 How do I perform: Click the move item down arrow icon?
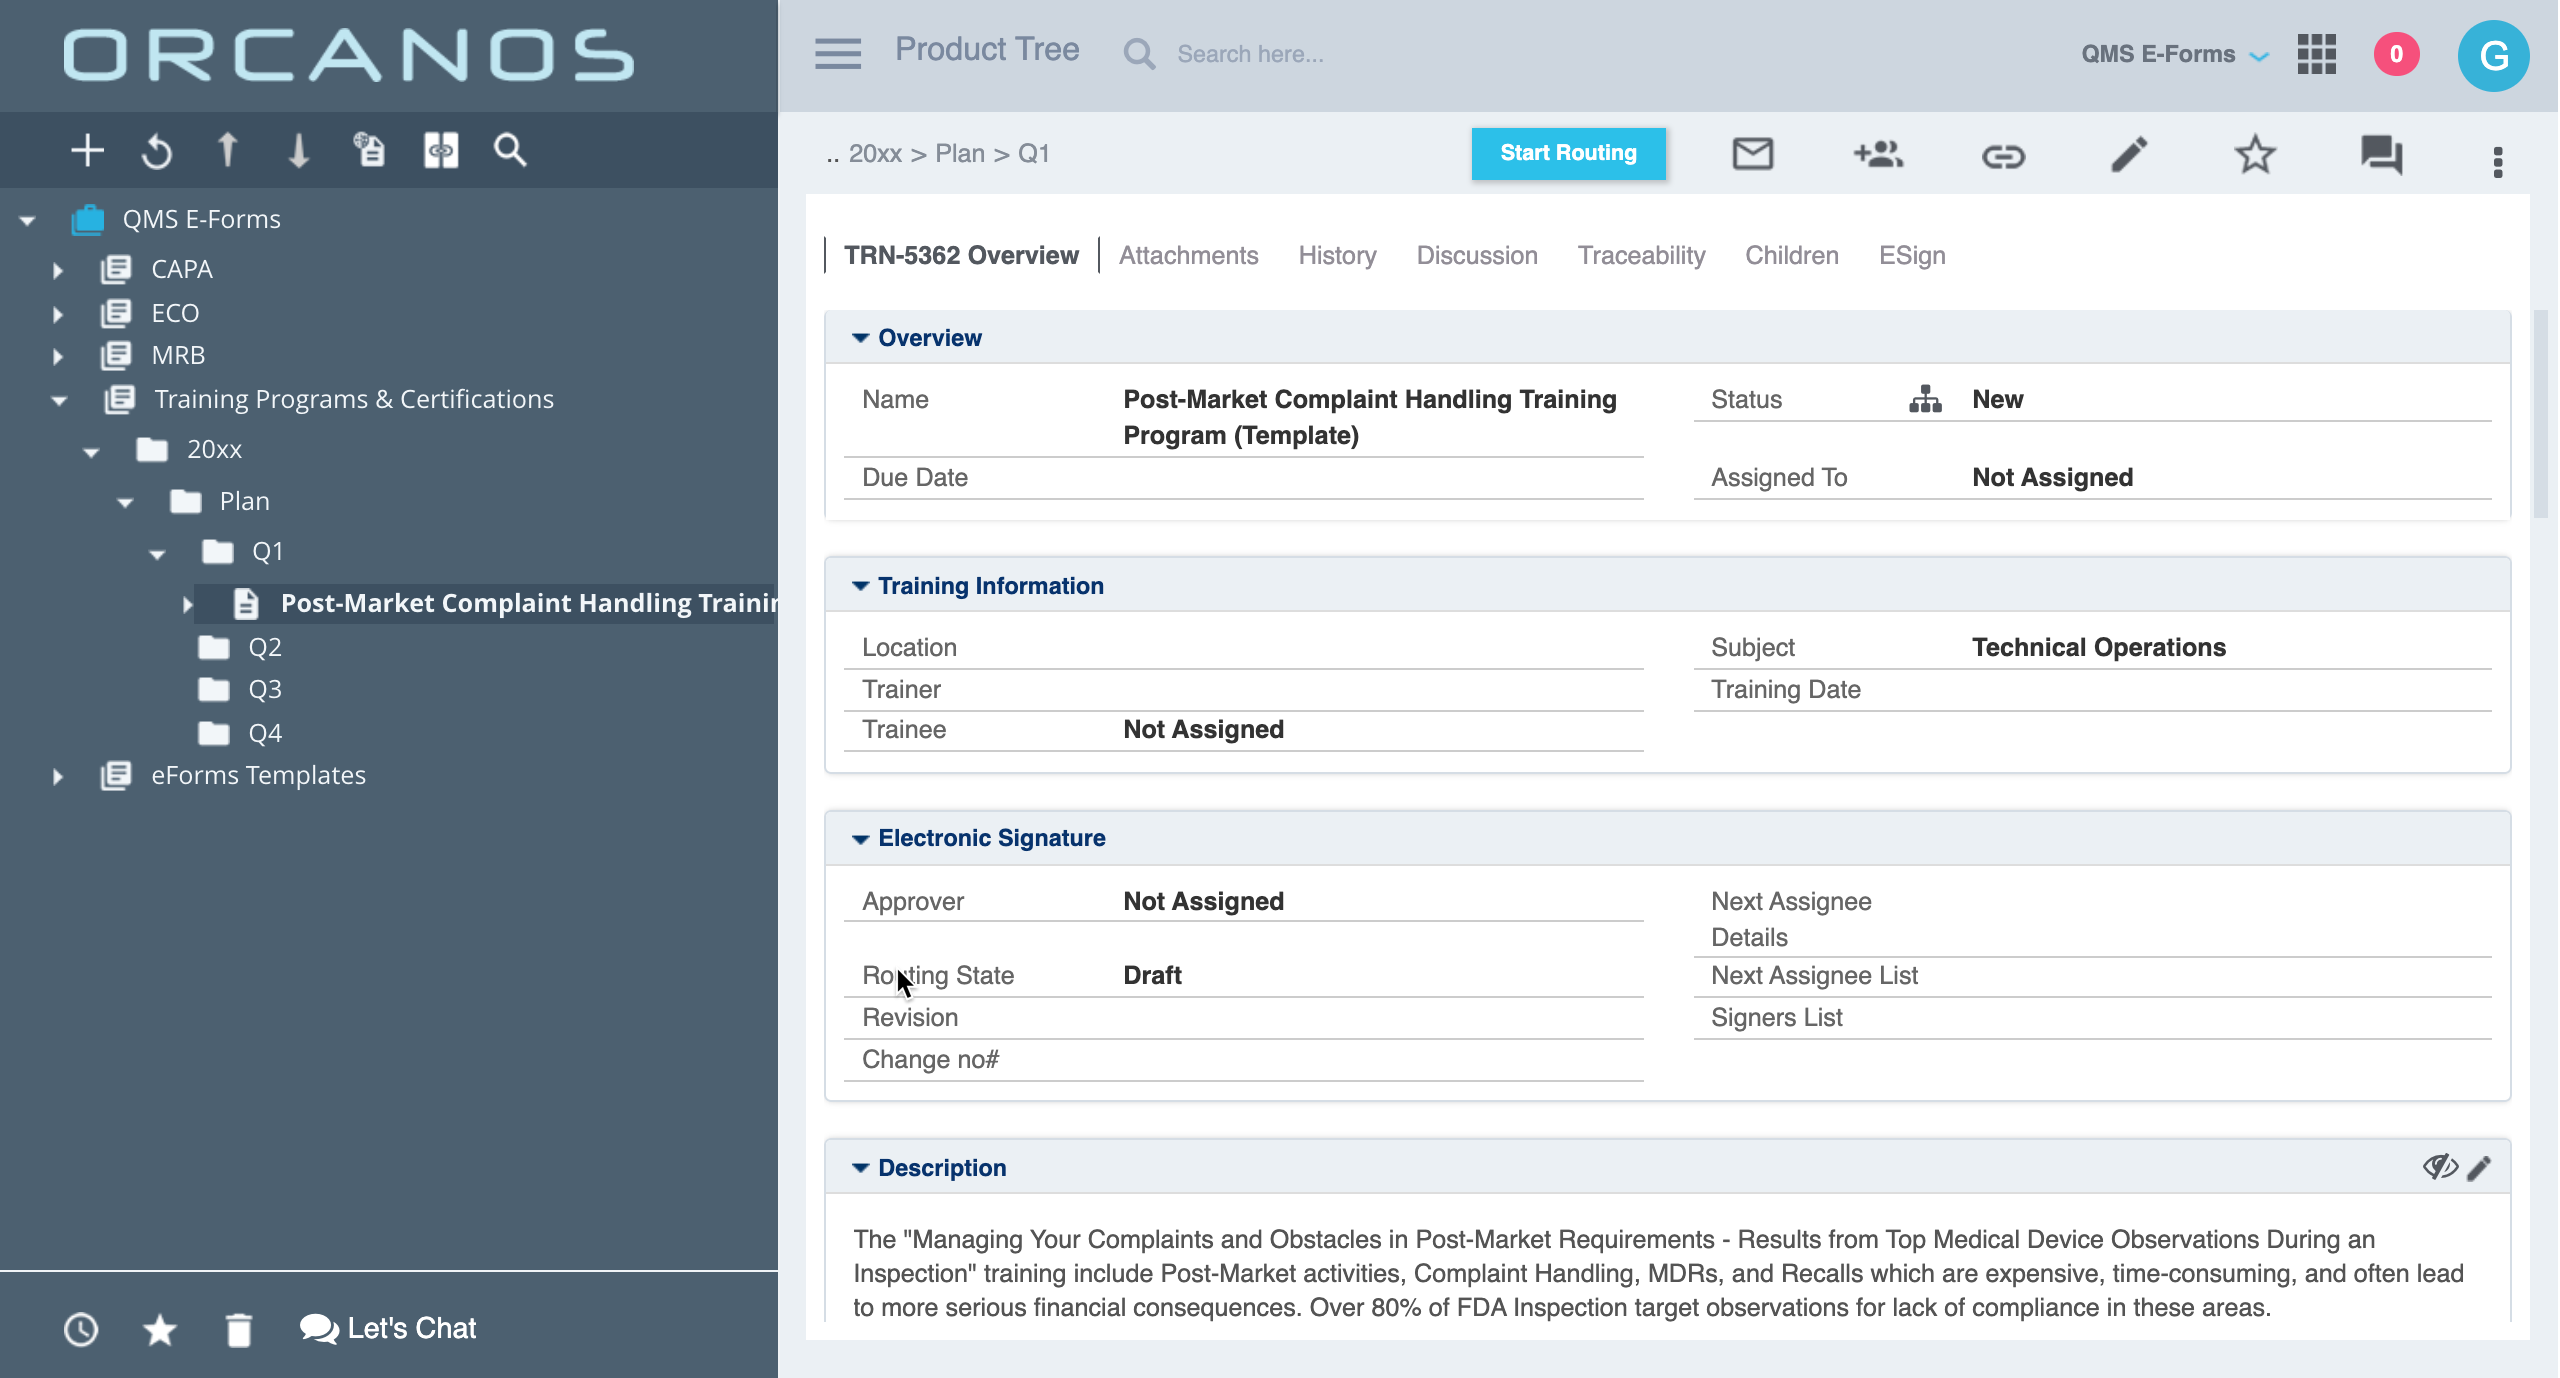point(298,151)
